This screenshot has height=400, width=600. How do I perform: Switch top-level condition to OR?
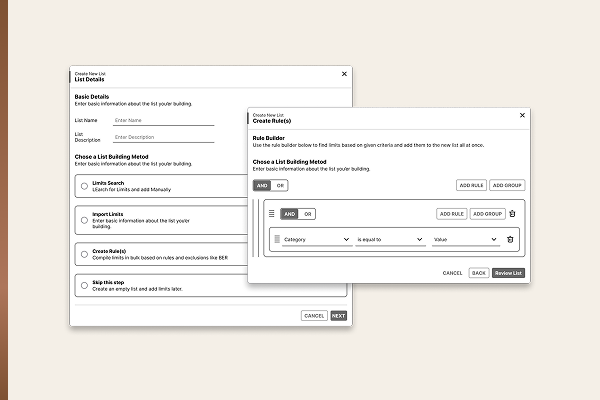(280, 186)
